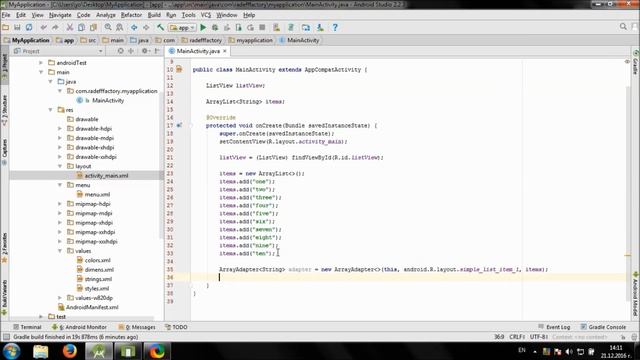Click the Undo toolbar icon

[x=44, y=27]
